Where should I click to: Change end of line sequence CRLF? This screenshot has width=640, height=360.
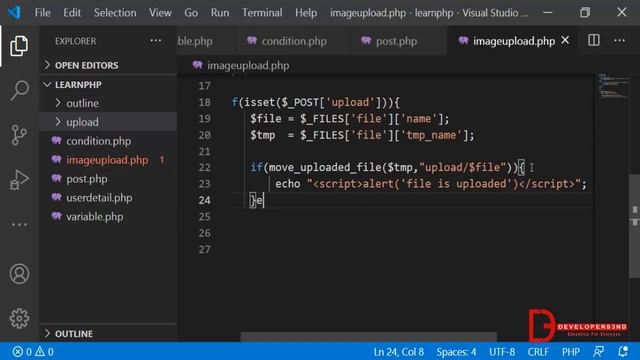[538, 351]
